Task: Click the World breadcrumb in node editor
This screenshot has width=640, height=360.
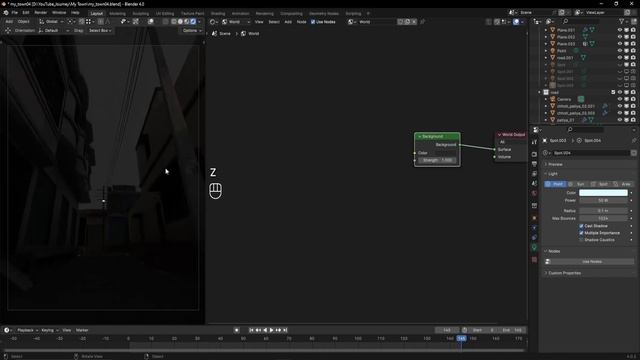Action: 250,33
